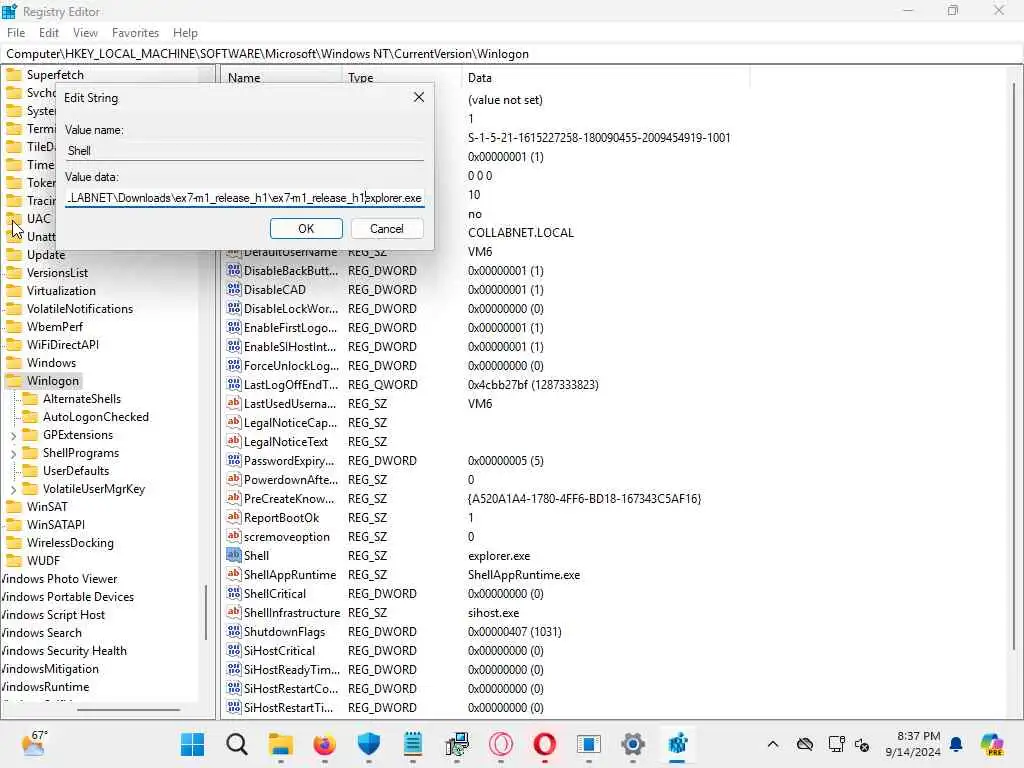The image size is (1024, 768).
Task: Click the Superfetch folder icon
Action: pos(14,74)
